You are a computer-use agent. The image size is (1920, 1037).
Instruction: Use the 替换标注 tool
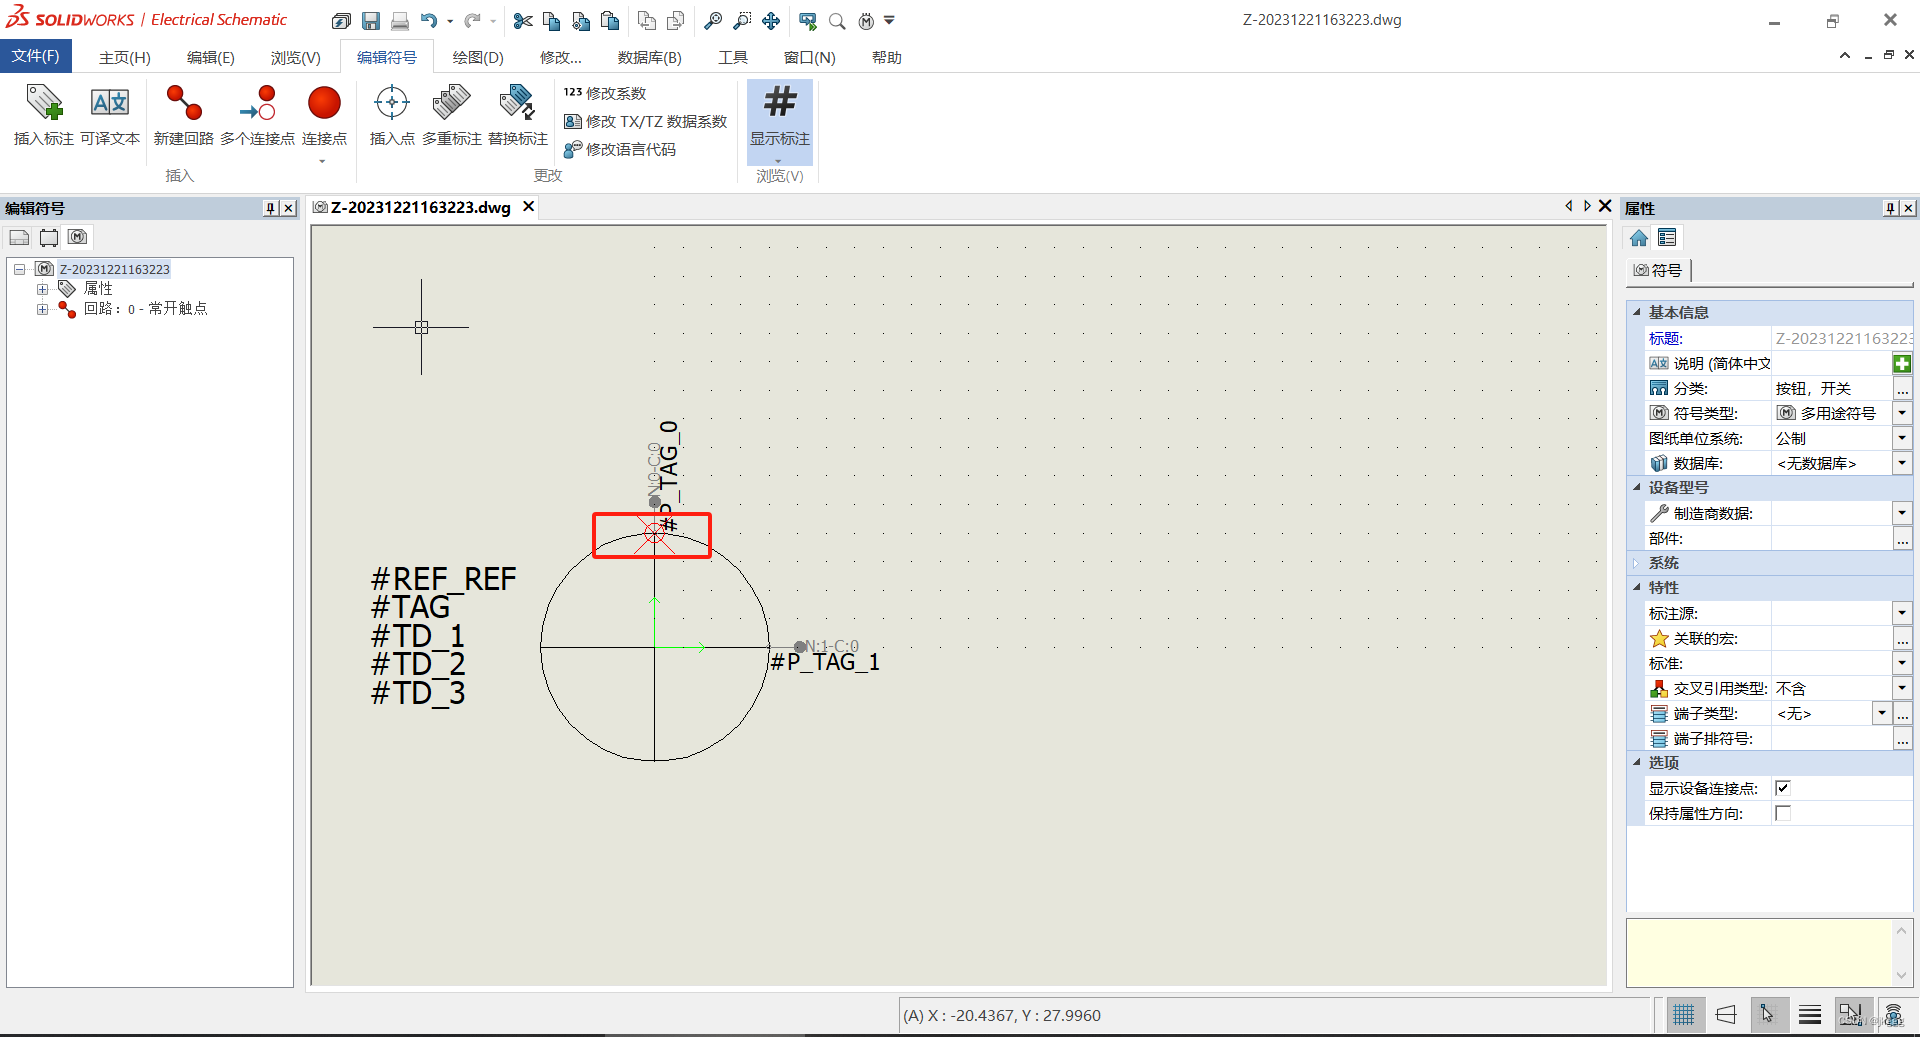[x=516, y=117]
